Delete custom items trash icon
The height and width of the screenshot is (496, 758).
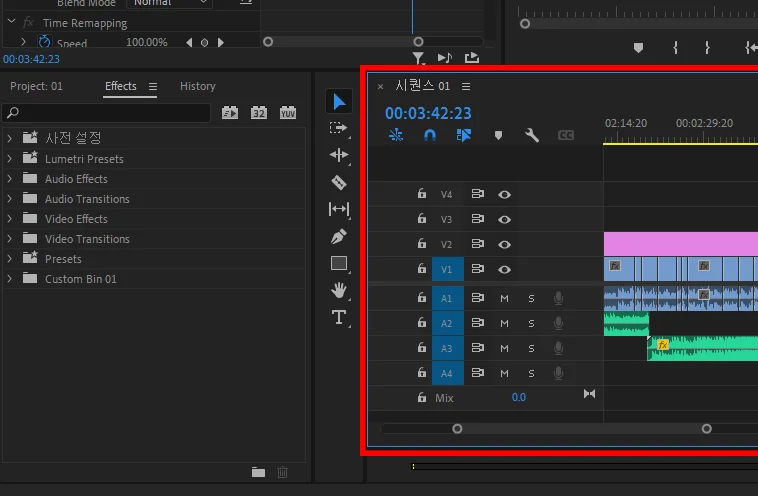pos(283,472)
